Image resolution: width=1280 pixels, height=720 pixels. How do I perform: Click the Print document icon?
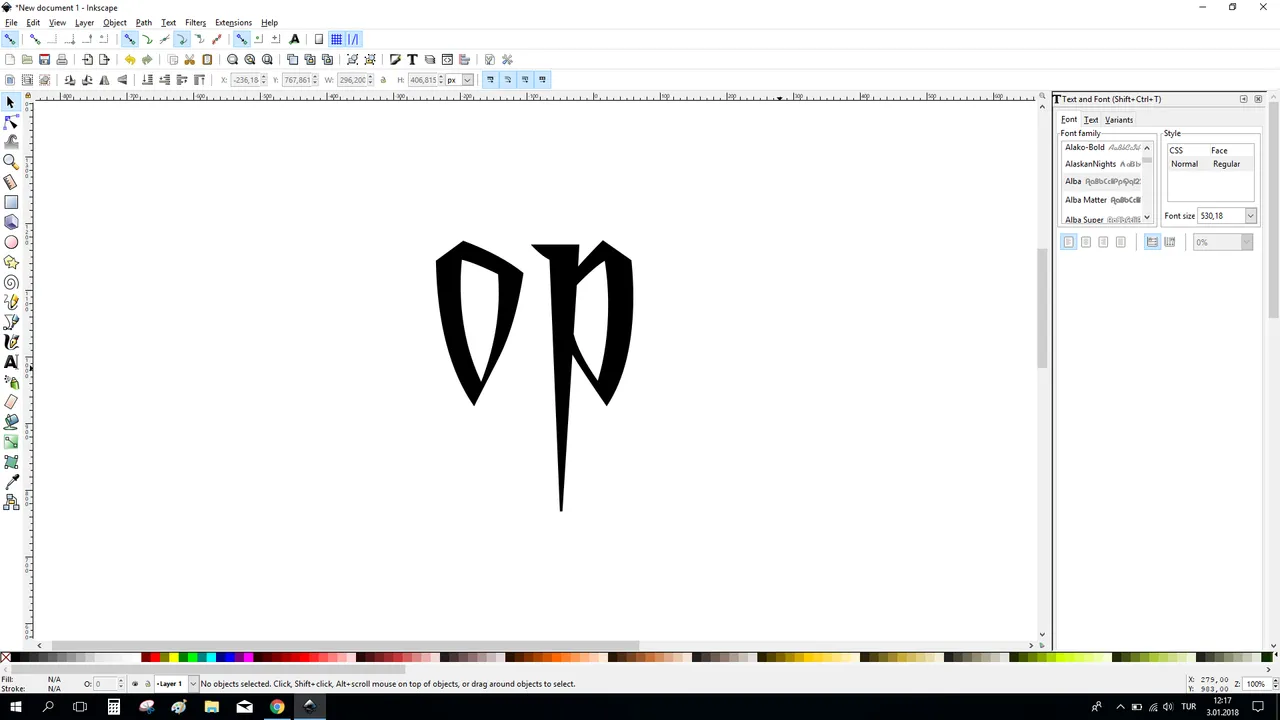[x=61, y=59]
